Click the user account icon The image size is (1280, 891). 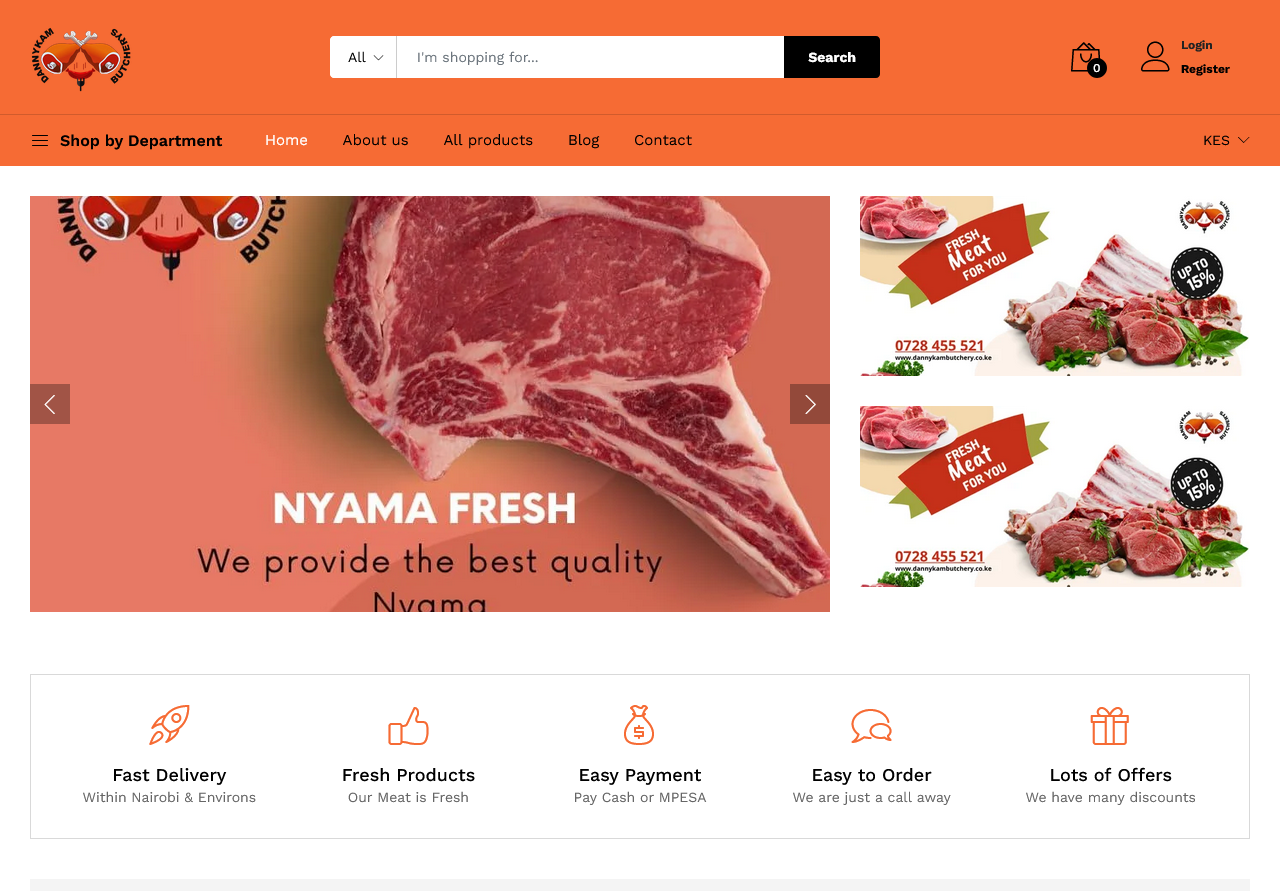click(1155, 57)
